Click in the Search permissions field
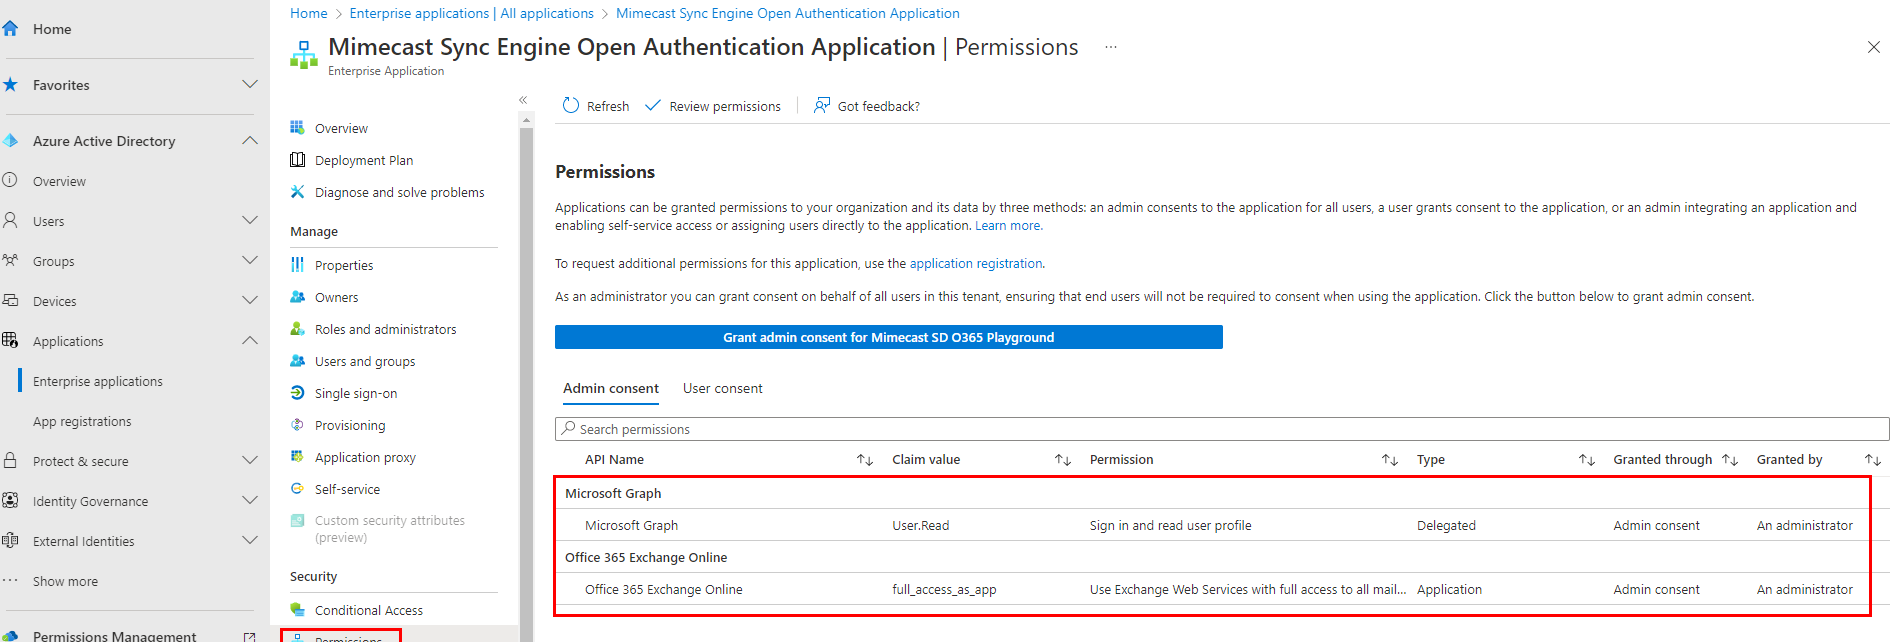Viewport: 1892px width, 642px height. [x=1220, y=429]
